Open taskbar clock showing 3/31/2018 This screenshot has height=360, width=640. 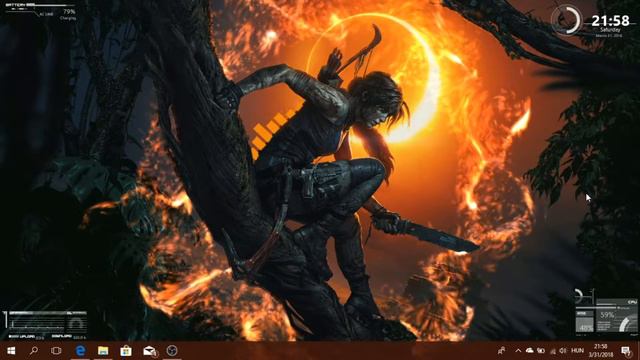[601, 351]
